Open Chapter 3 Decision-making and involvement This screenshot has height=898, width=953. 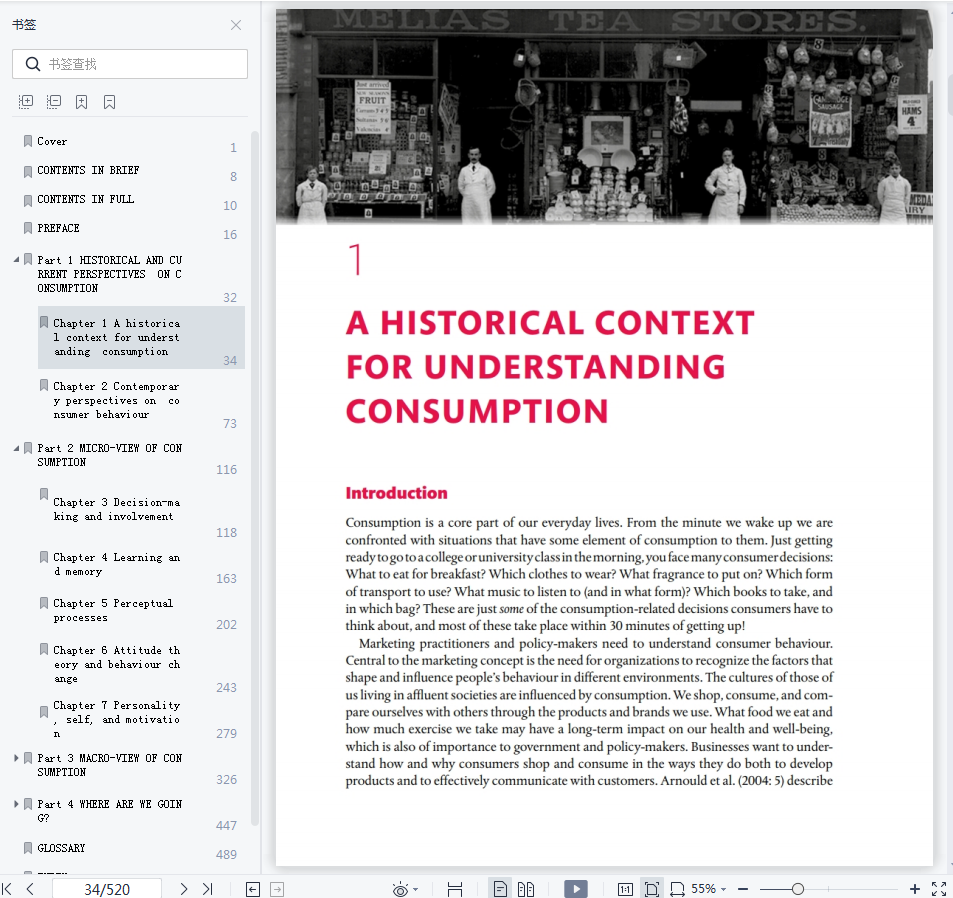117,509
